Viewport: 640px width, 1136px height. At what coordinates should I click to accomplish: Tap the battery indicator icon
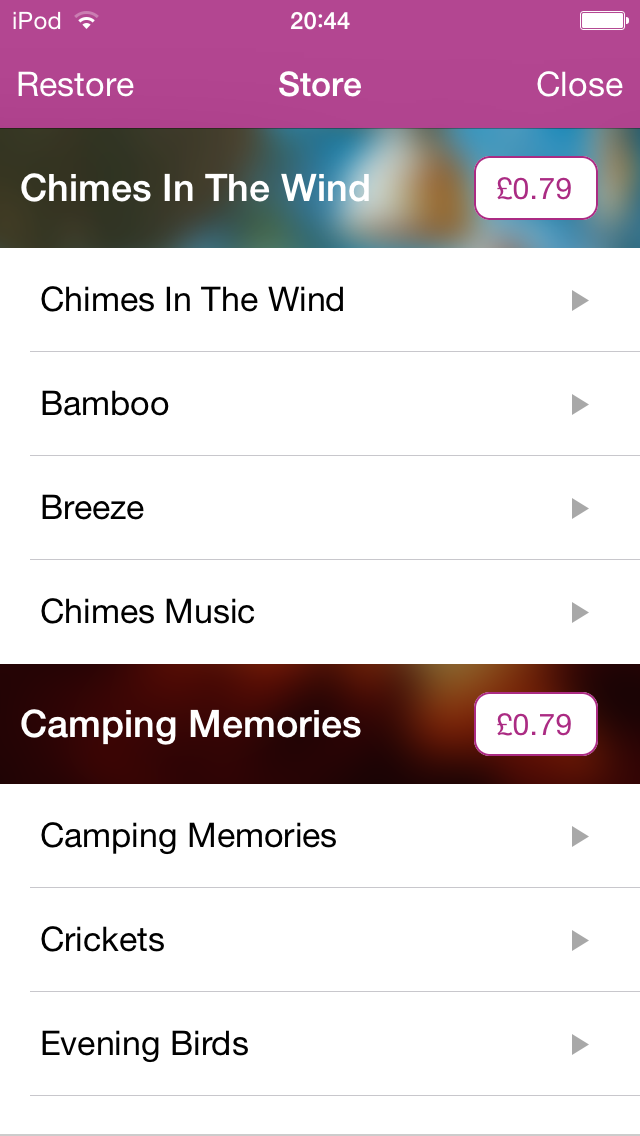[x=603, y=21]
